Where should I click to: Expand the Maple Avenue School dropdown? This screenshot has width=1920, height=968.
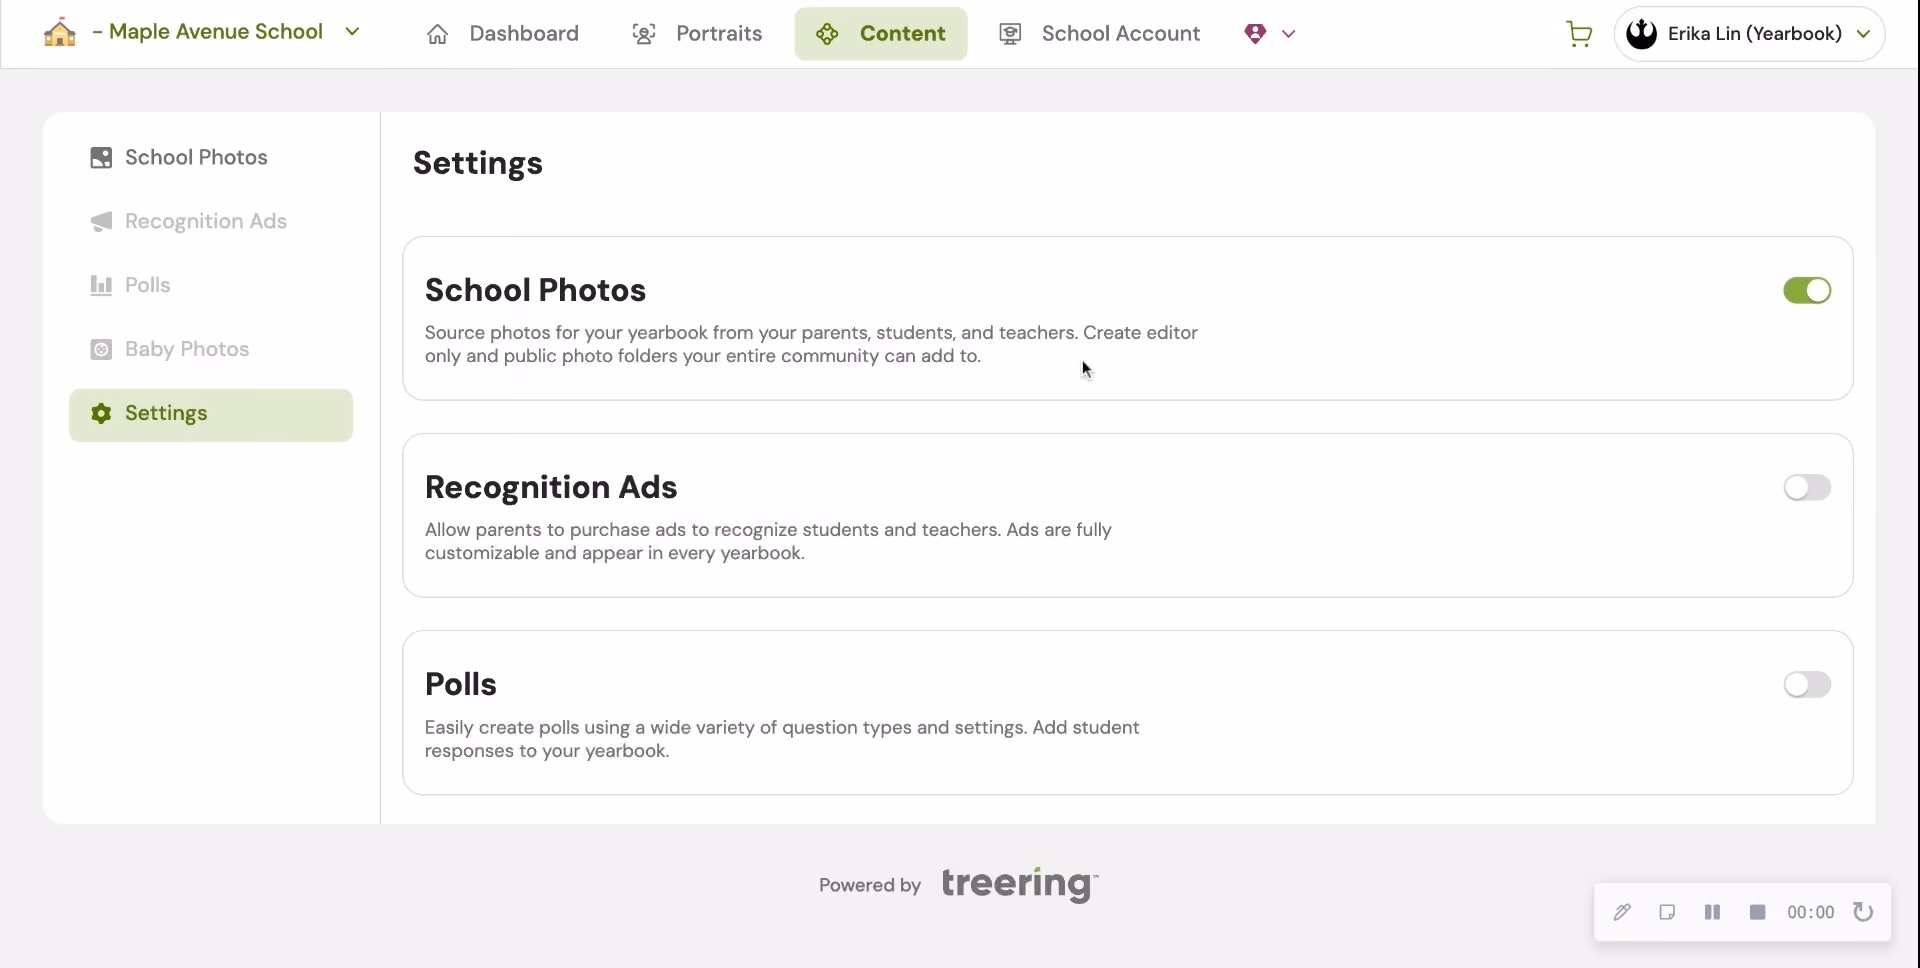352,32
